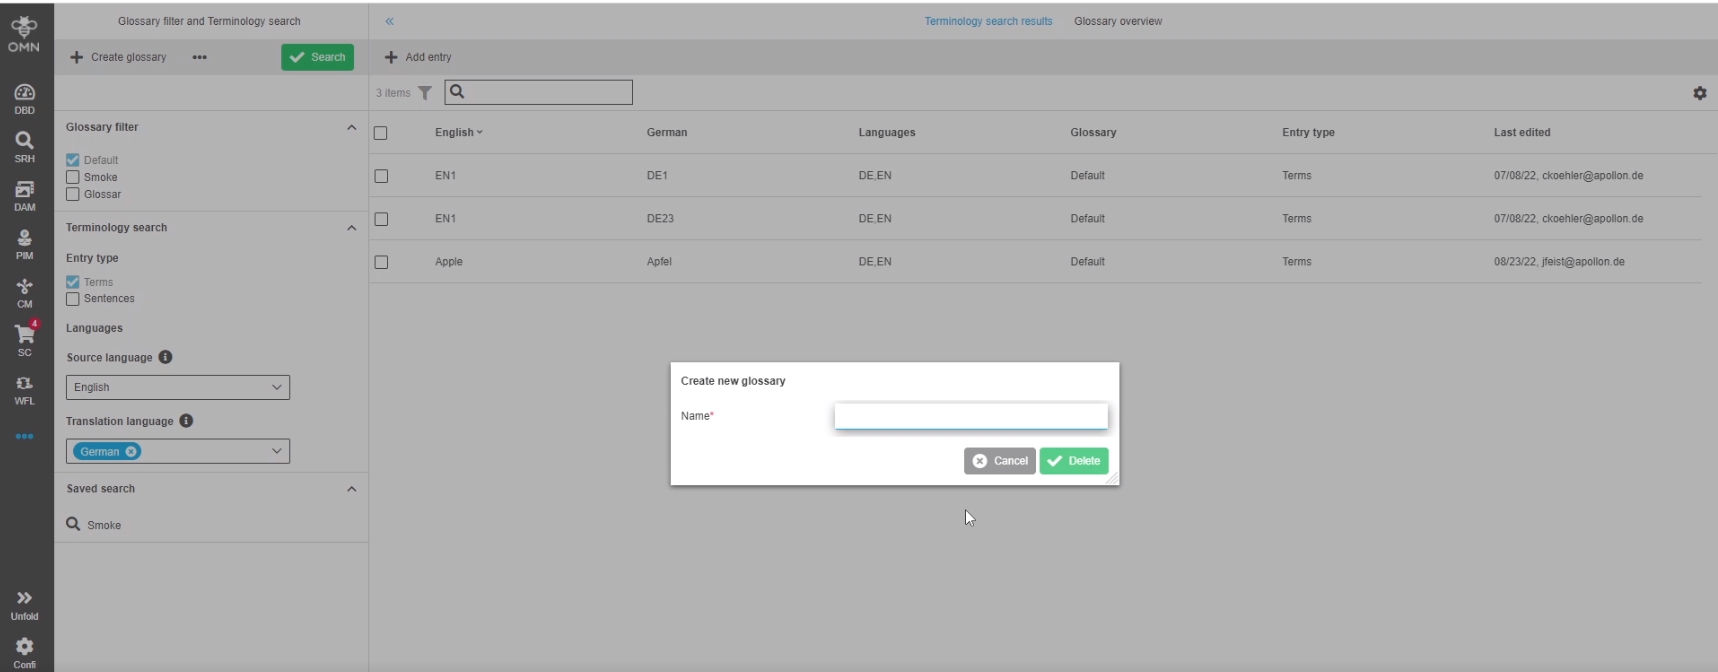Click the table settings gear icon
1718x672 pixels.
(x=1699, y=93)
